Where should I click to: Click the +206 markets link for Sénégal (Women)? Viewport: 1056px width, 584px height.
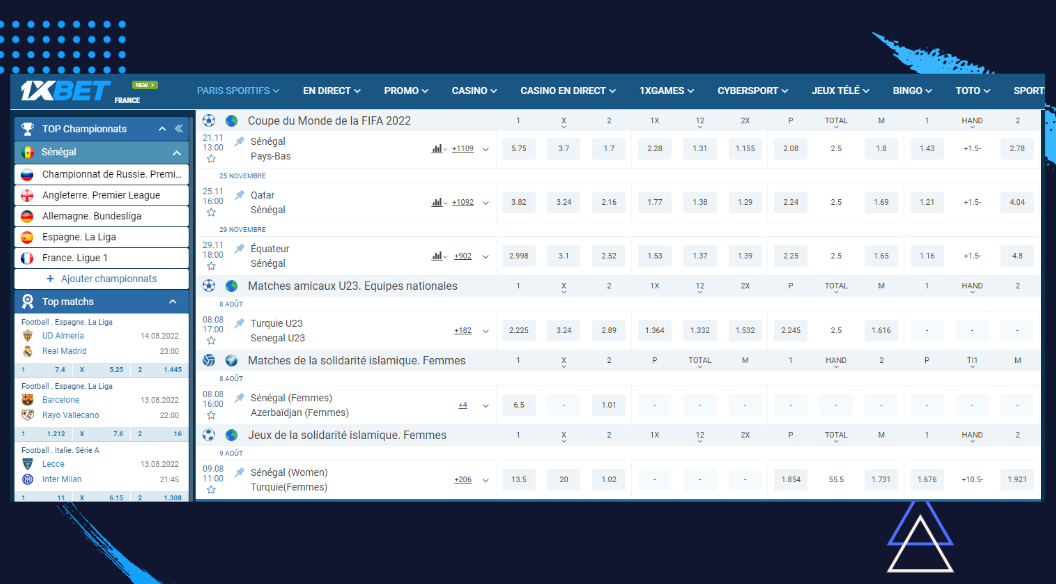(463, 480)
